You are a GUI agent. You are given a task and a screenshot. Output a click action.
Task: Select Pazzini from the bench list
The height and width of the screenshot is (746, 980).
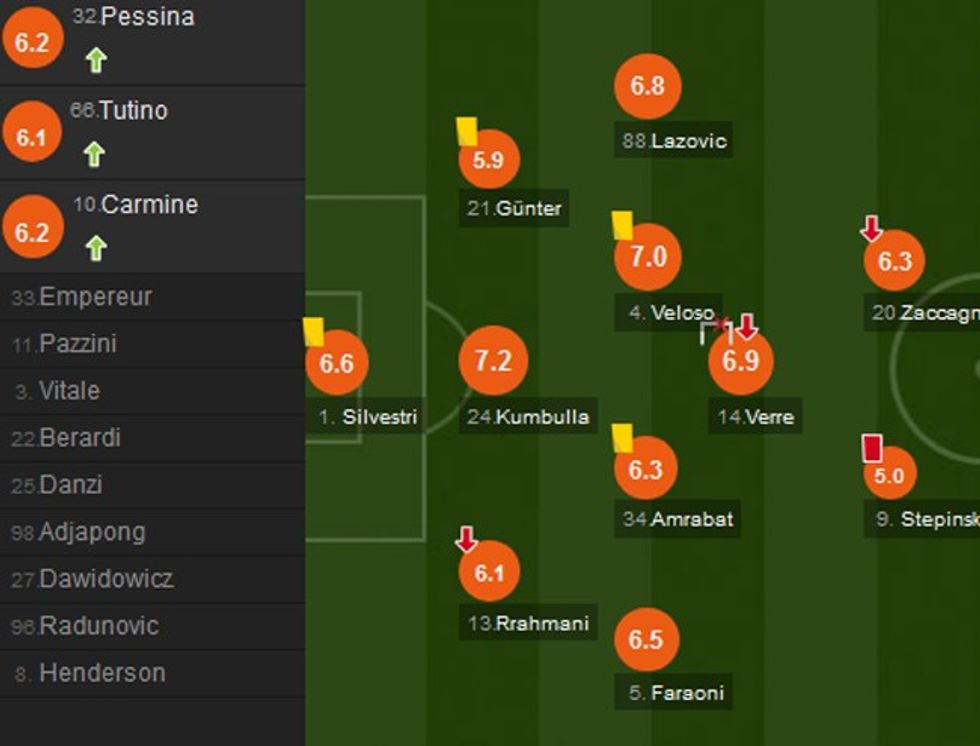click(x=78, y=344)
